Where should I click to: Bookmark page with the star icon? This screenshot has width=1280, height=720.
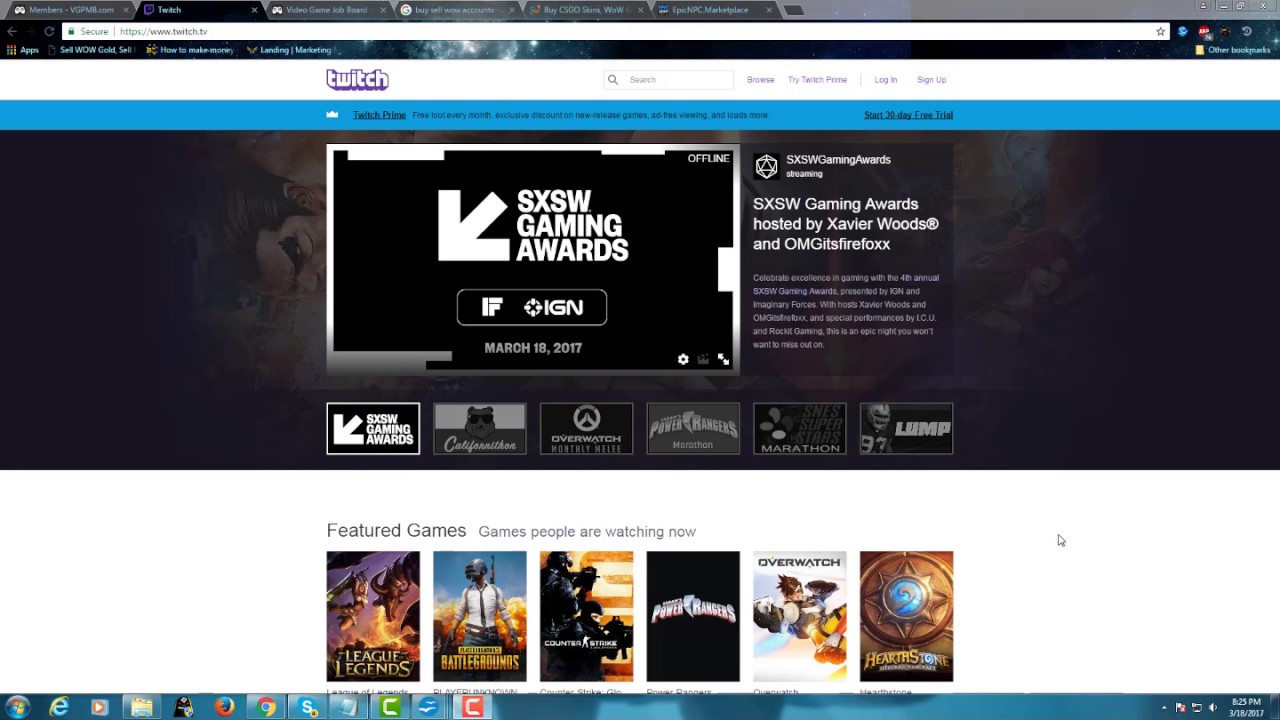[x=1160, y=31]
